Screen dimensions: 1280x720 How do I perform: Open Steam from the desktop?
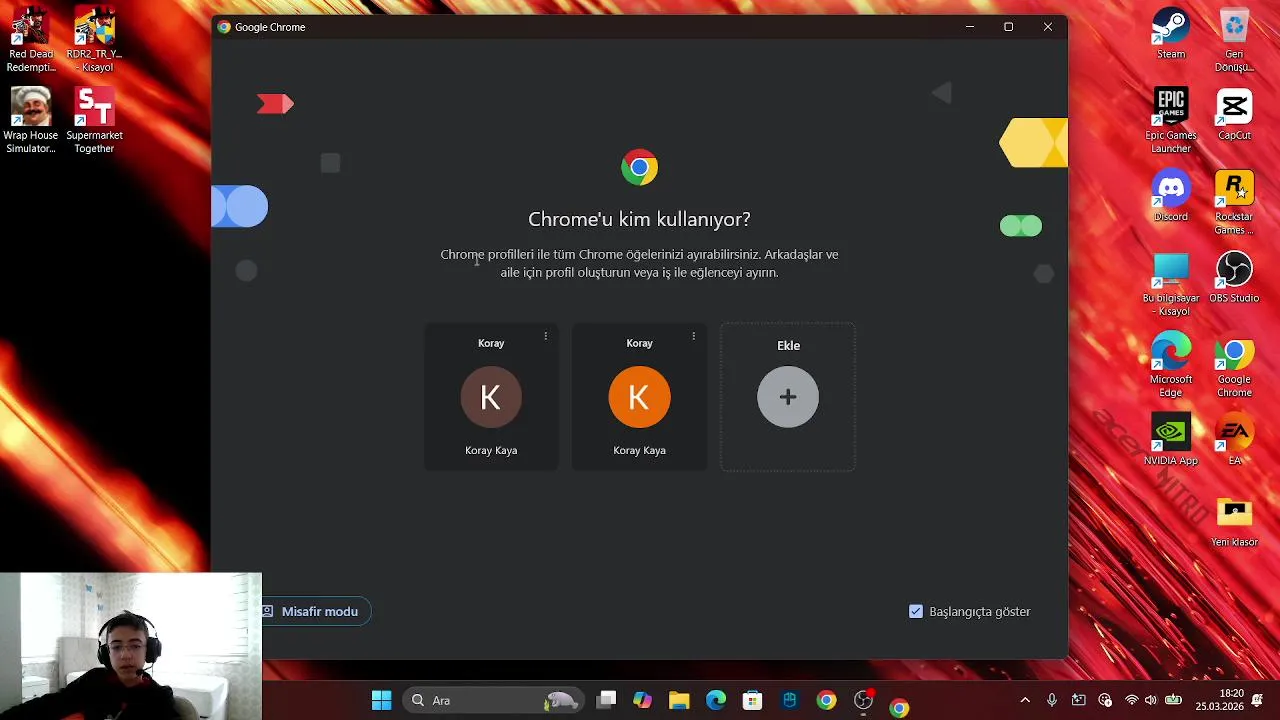click(1171, 34)
